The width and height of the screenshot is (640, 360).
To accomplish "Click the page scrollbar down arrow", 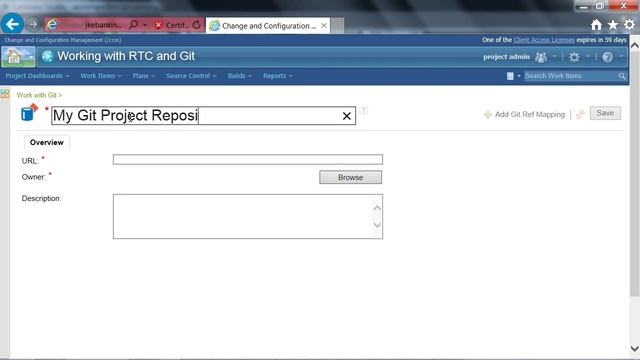I will (635, 349).
